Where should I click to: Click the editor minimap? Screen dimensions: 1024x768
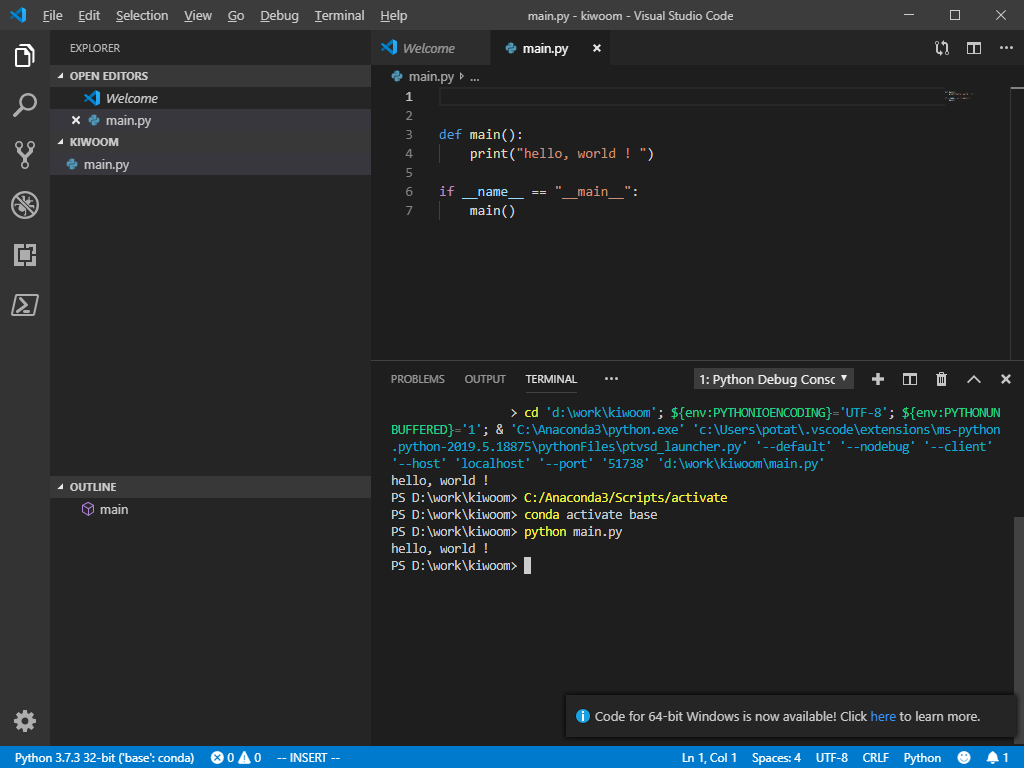point(959,96)
